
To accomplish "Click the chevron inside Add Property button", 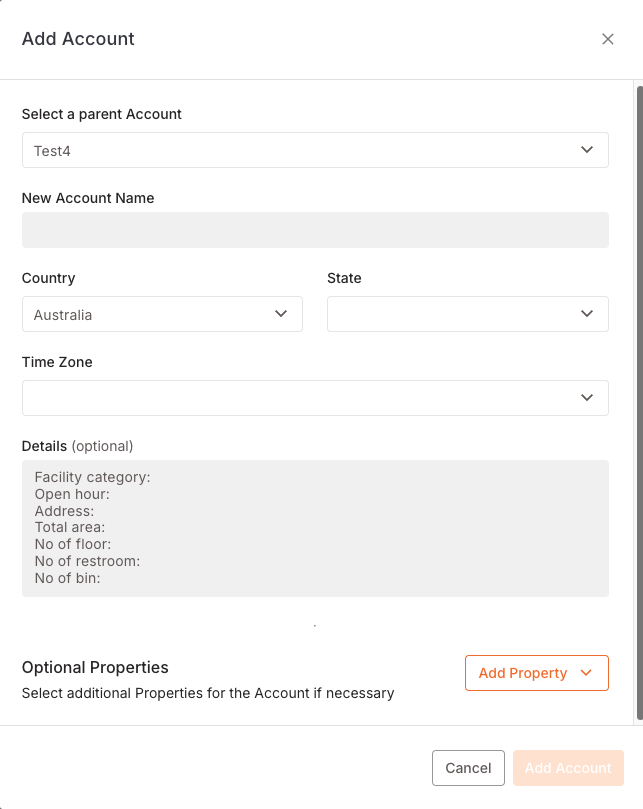I will click(587, 673).
